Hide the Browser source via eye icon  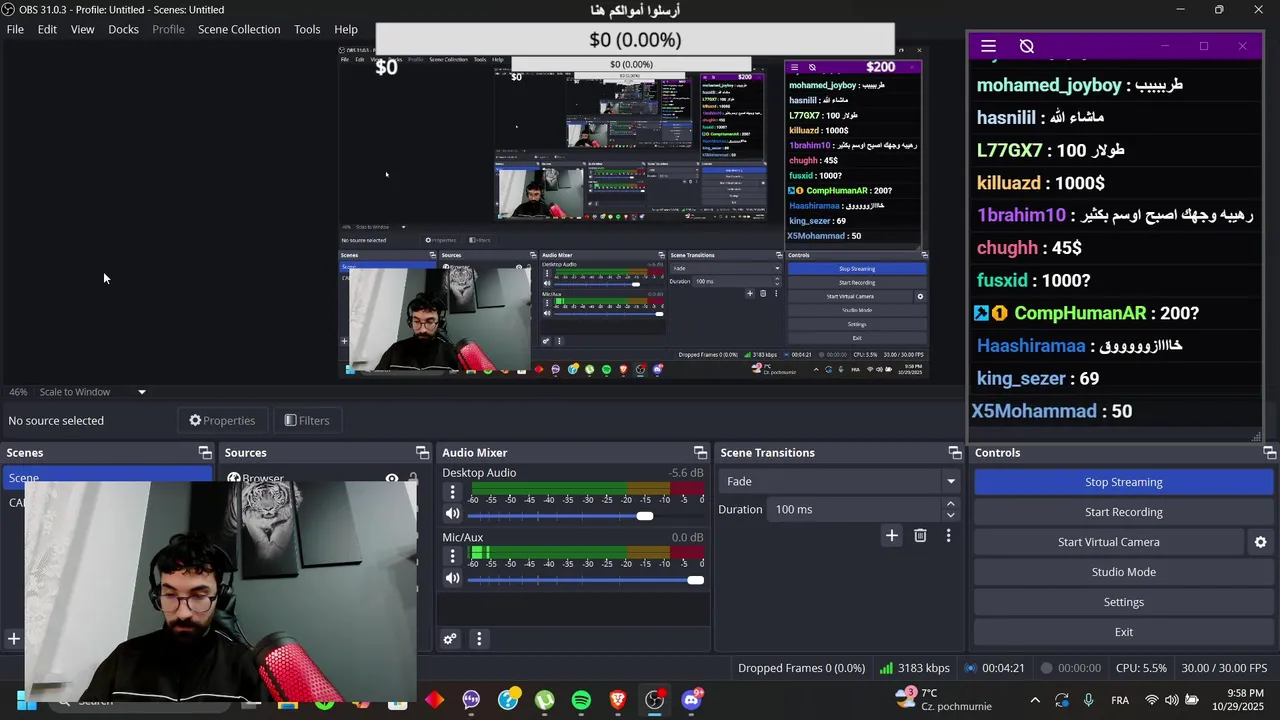[x=392, y=479]
